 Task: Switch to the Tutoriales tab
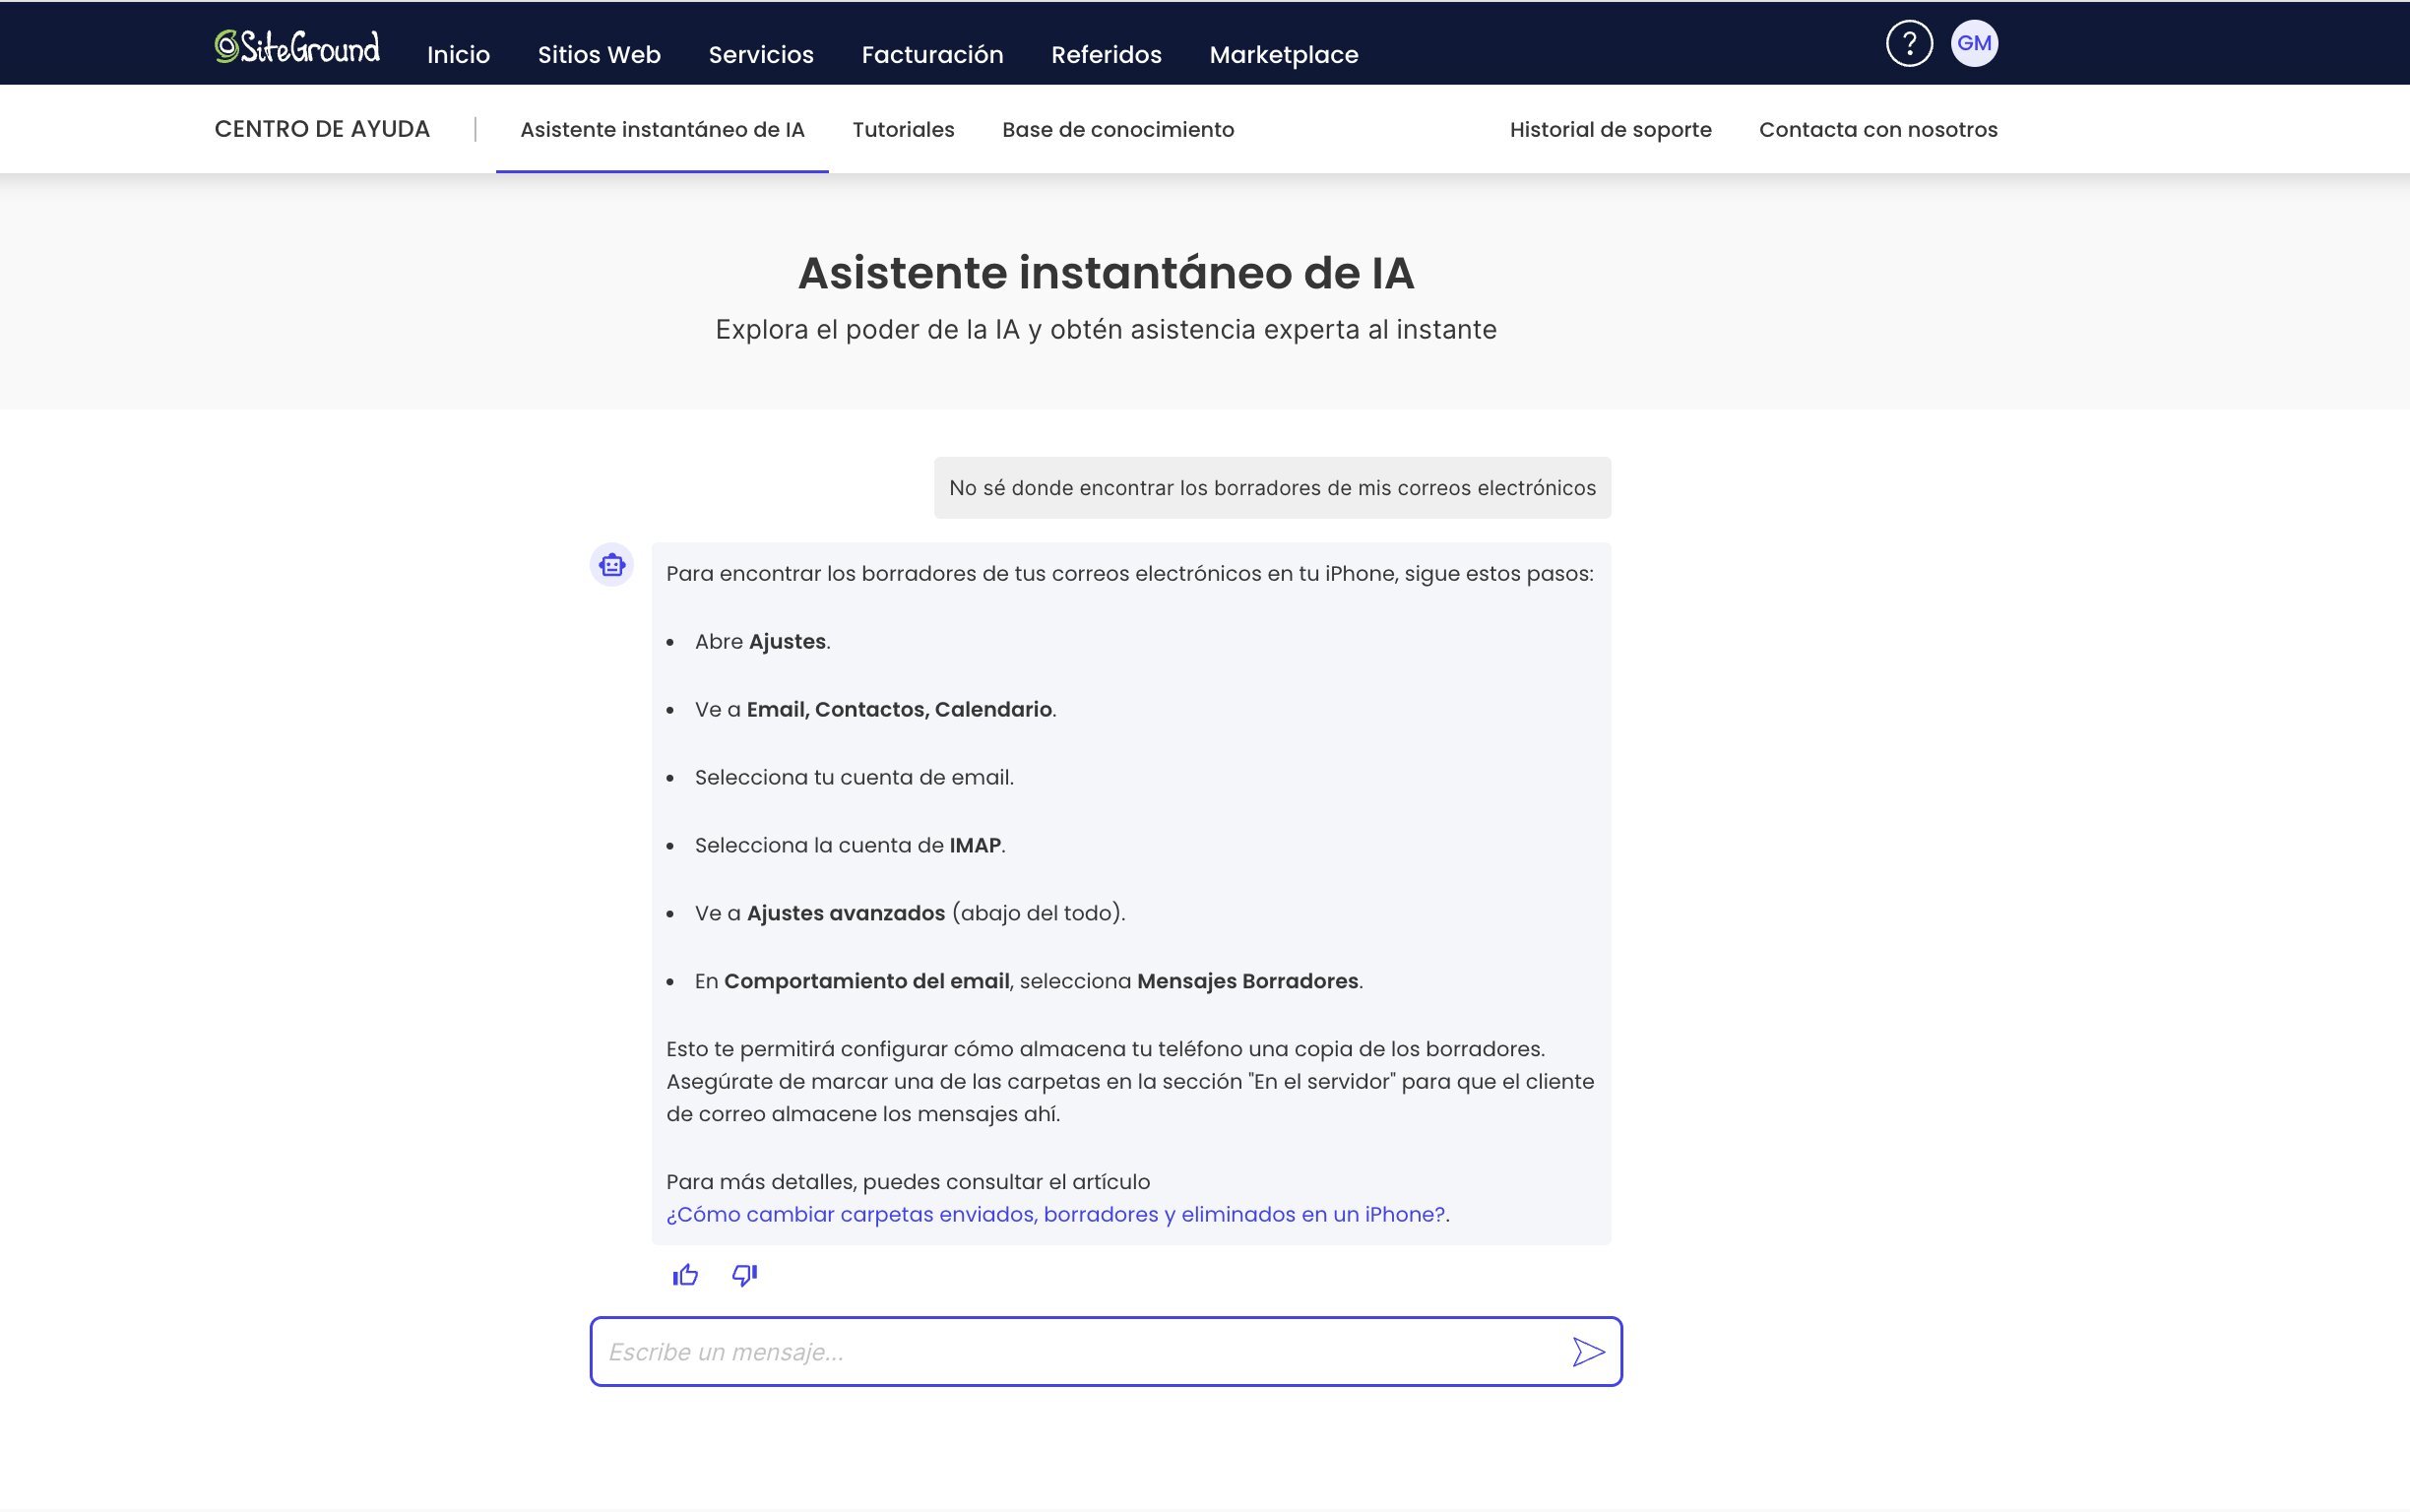tap(903, 128)
